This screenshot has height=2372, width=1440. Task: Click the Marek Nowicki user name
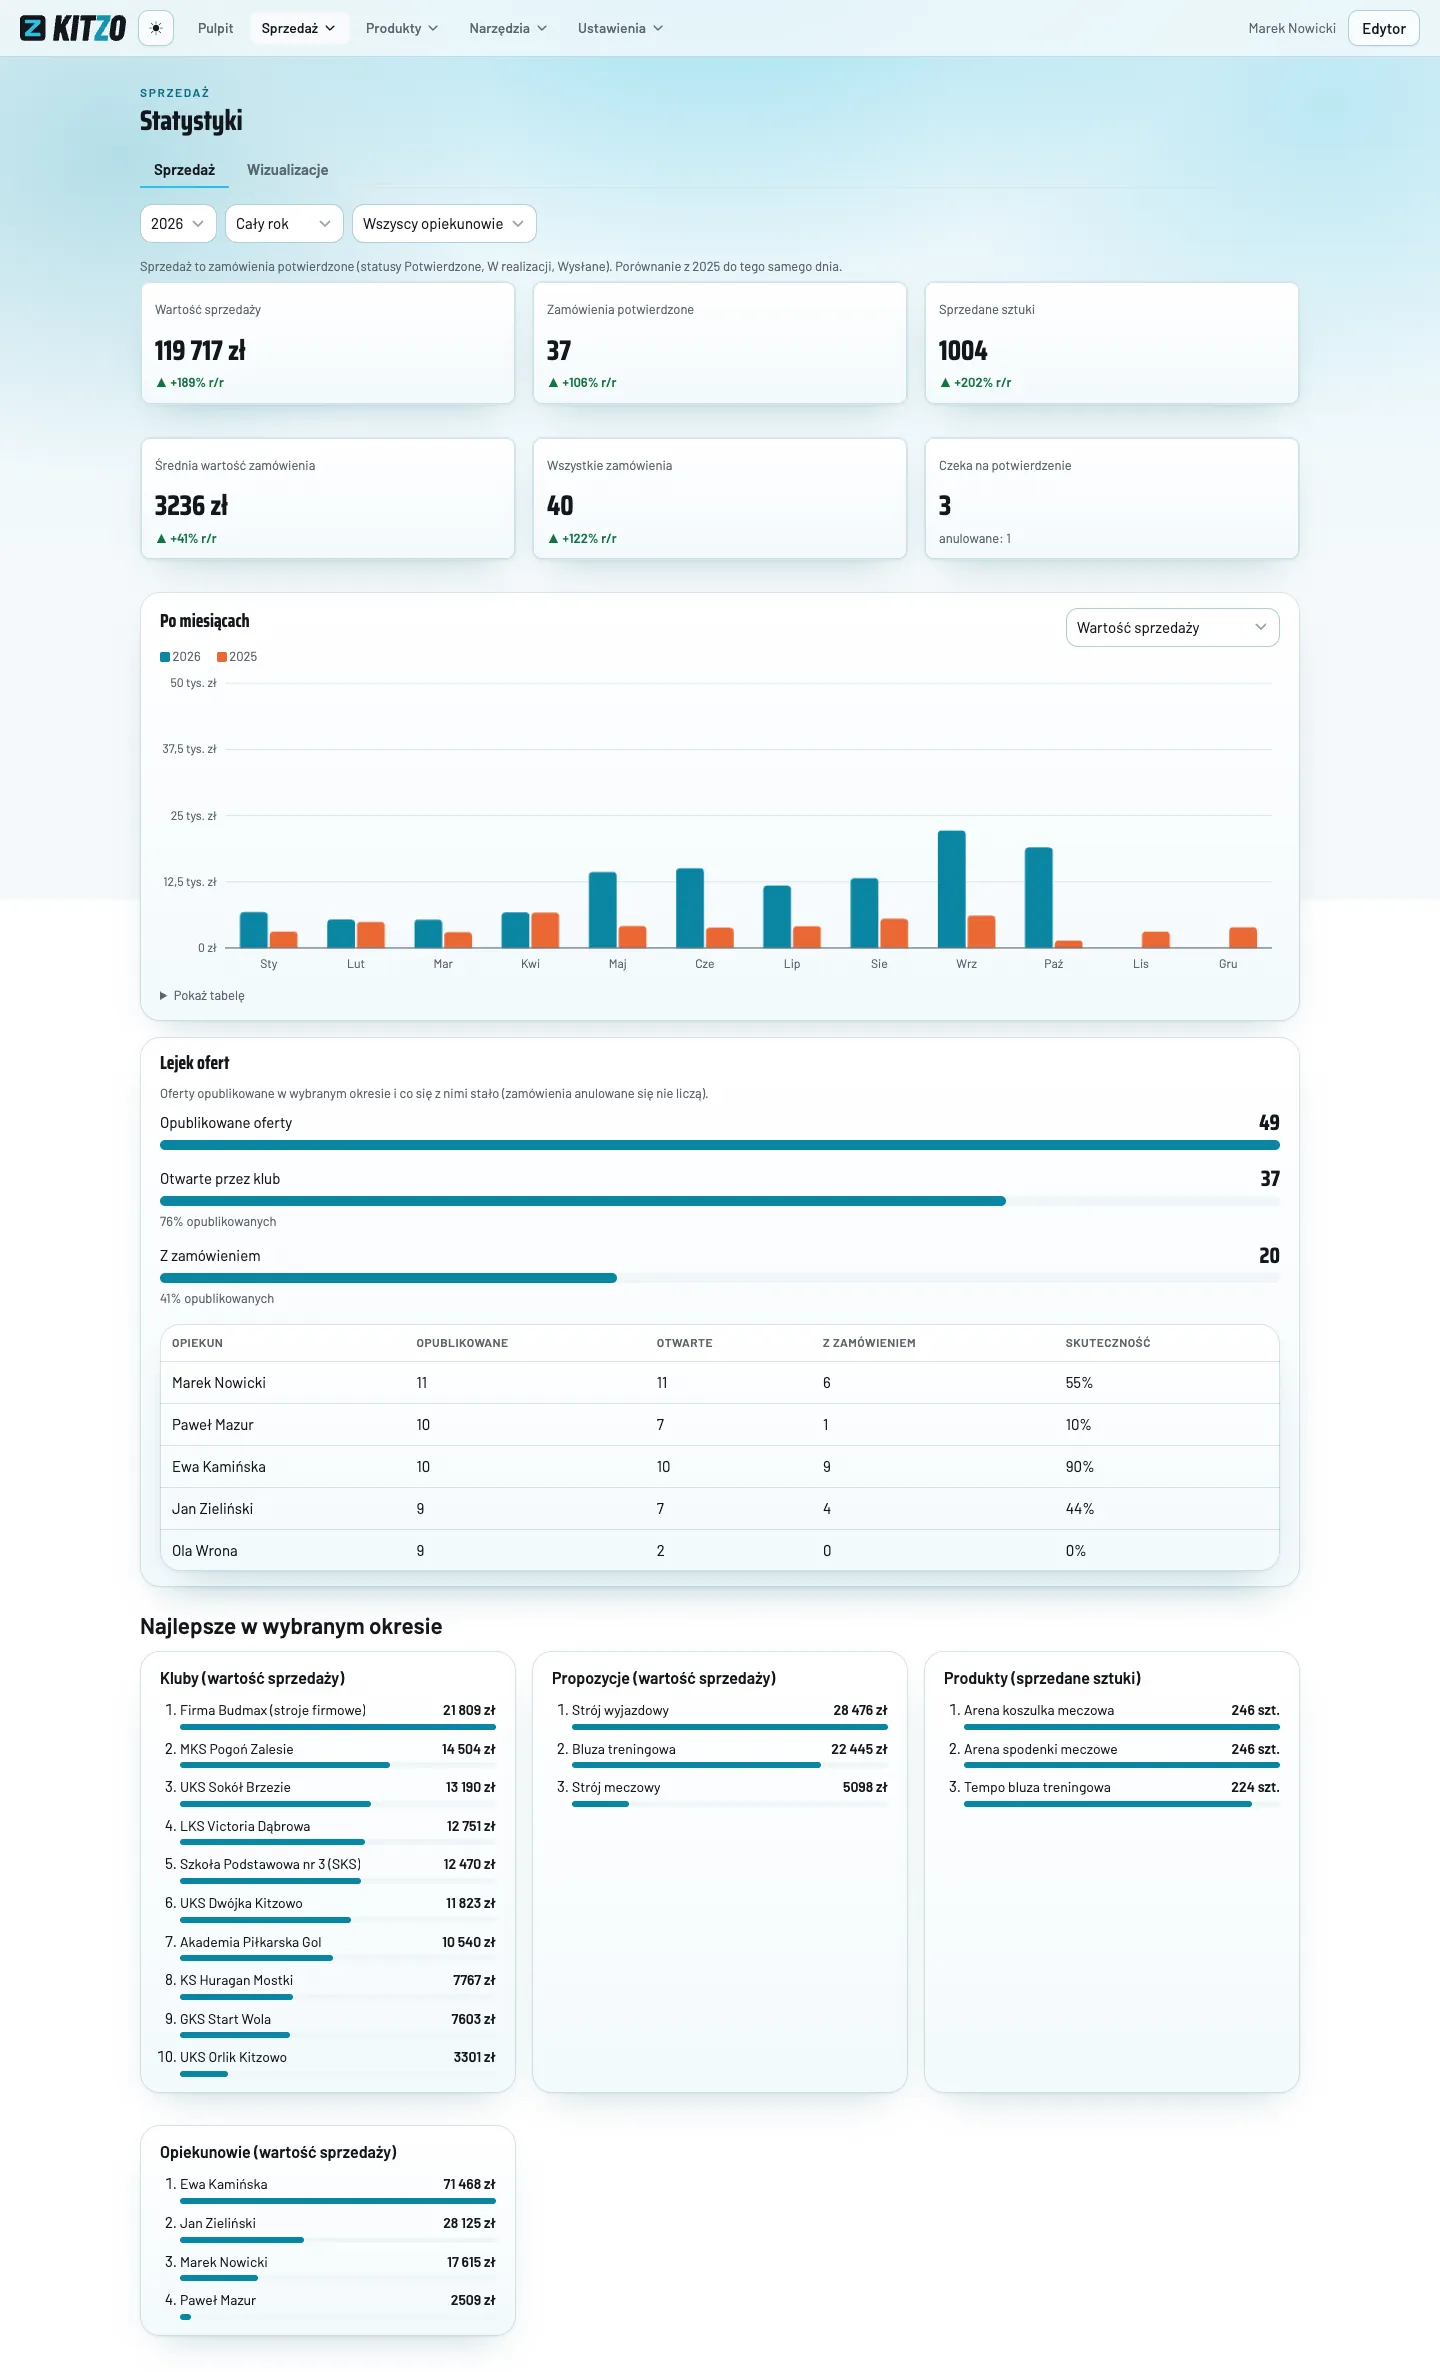point(1292,28)
